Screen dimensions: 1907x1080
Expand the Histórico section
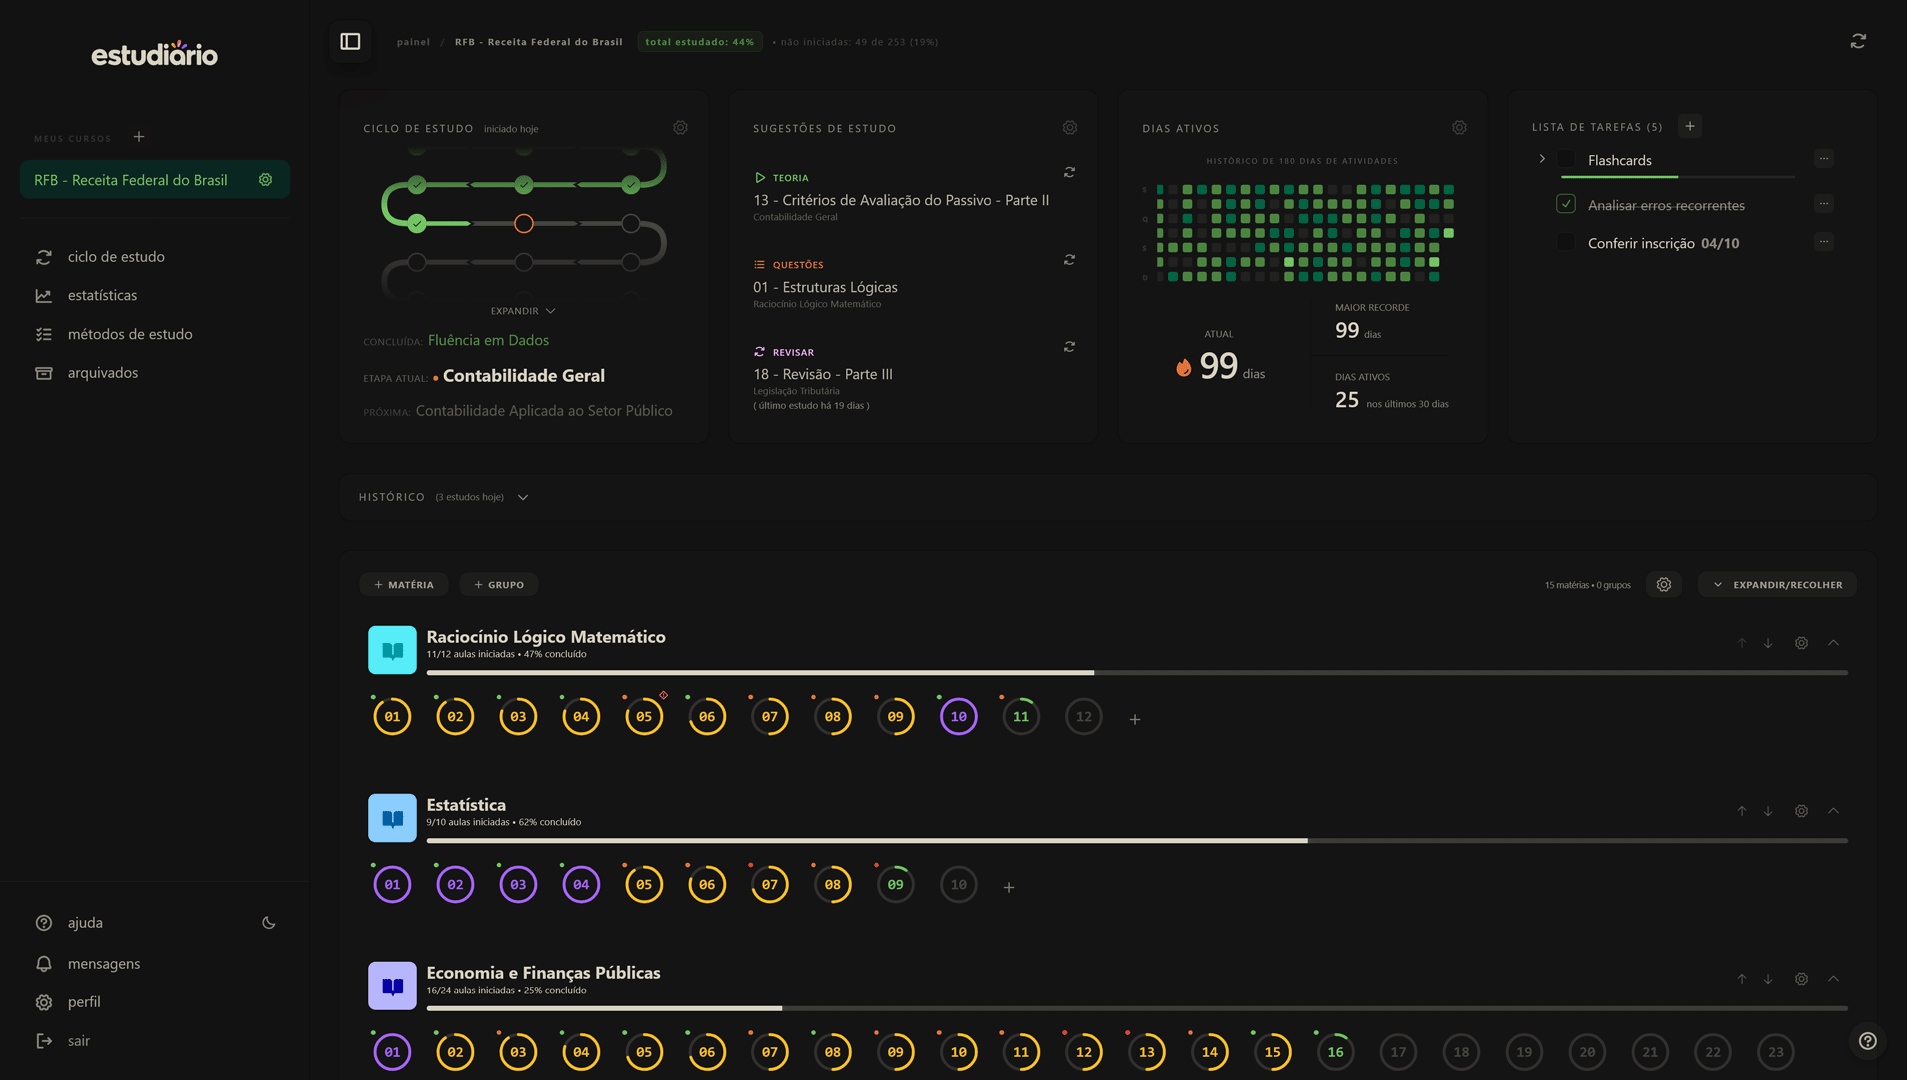pyautogui.click(x=523, y=497)
